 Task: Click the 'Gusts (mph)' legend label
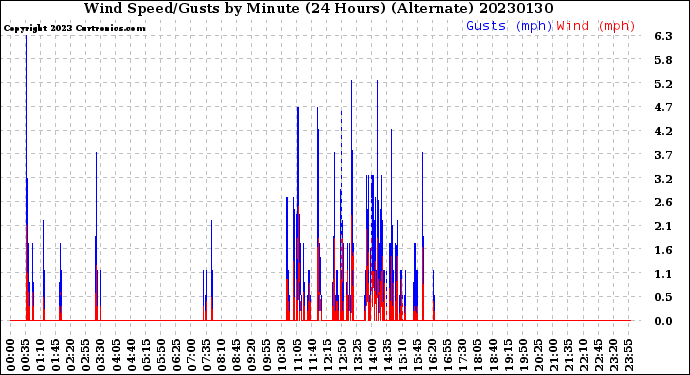[x=509, y=26]
